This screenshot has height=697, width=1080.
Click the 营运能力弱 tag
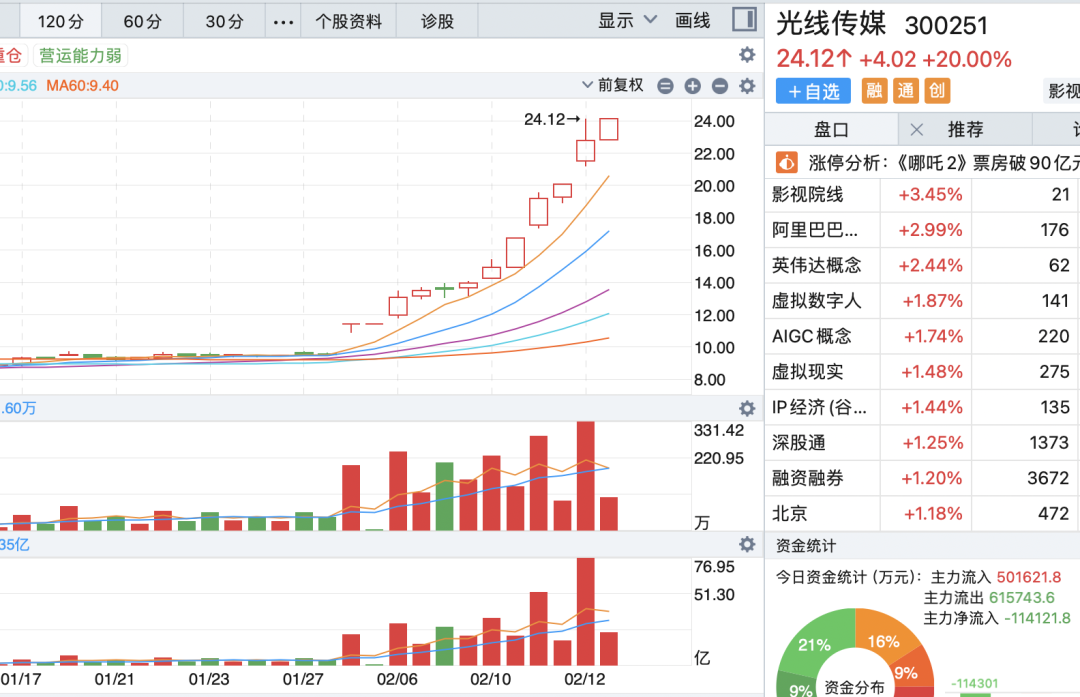81,56
